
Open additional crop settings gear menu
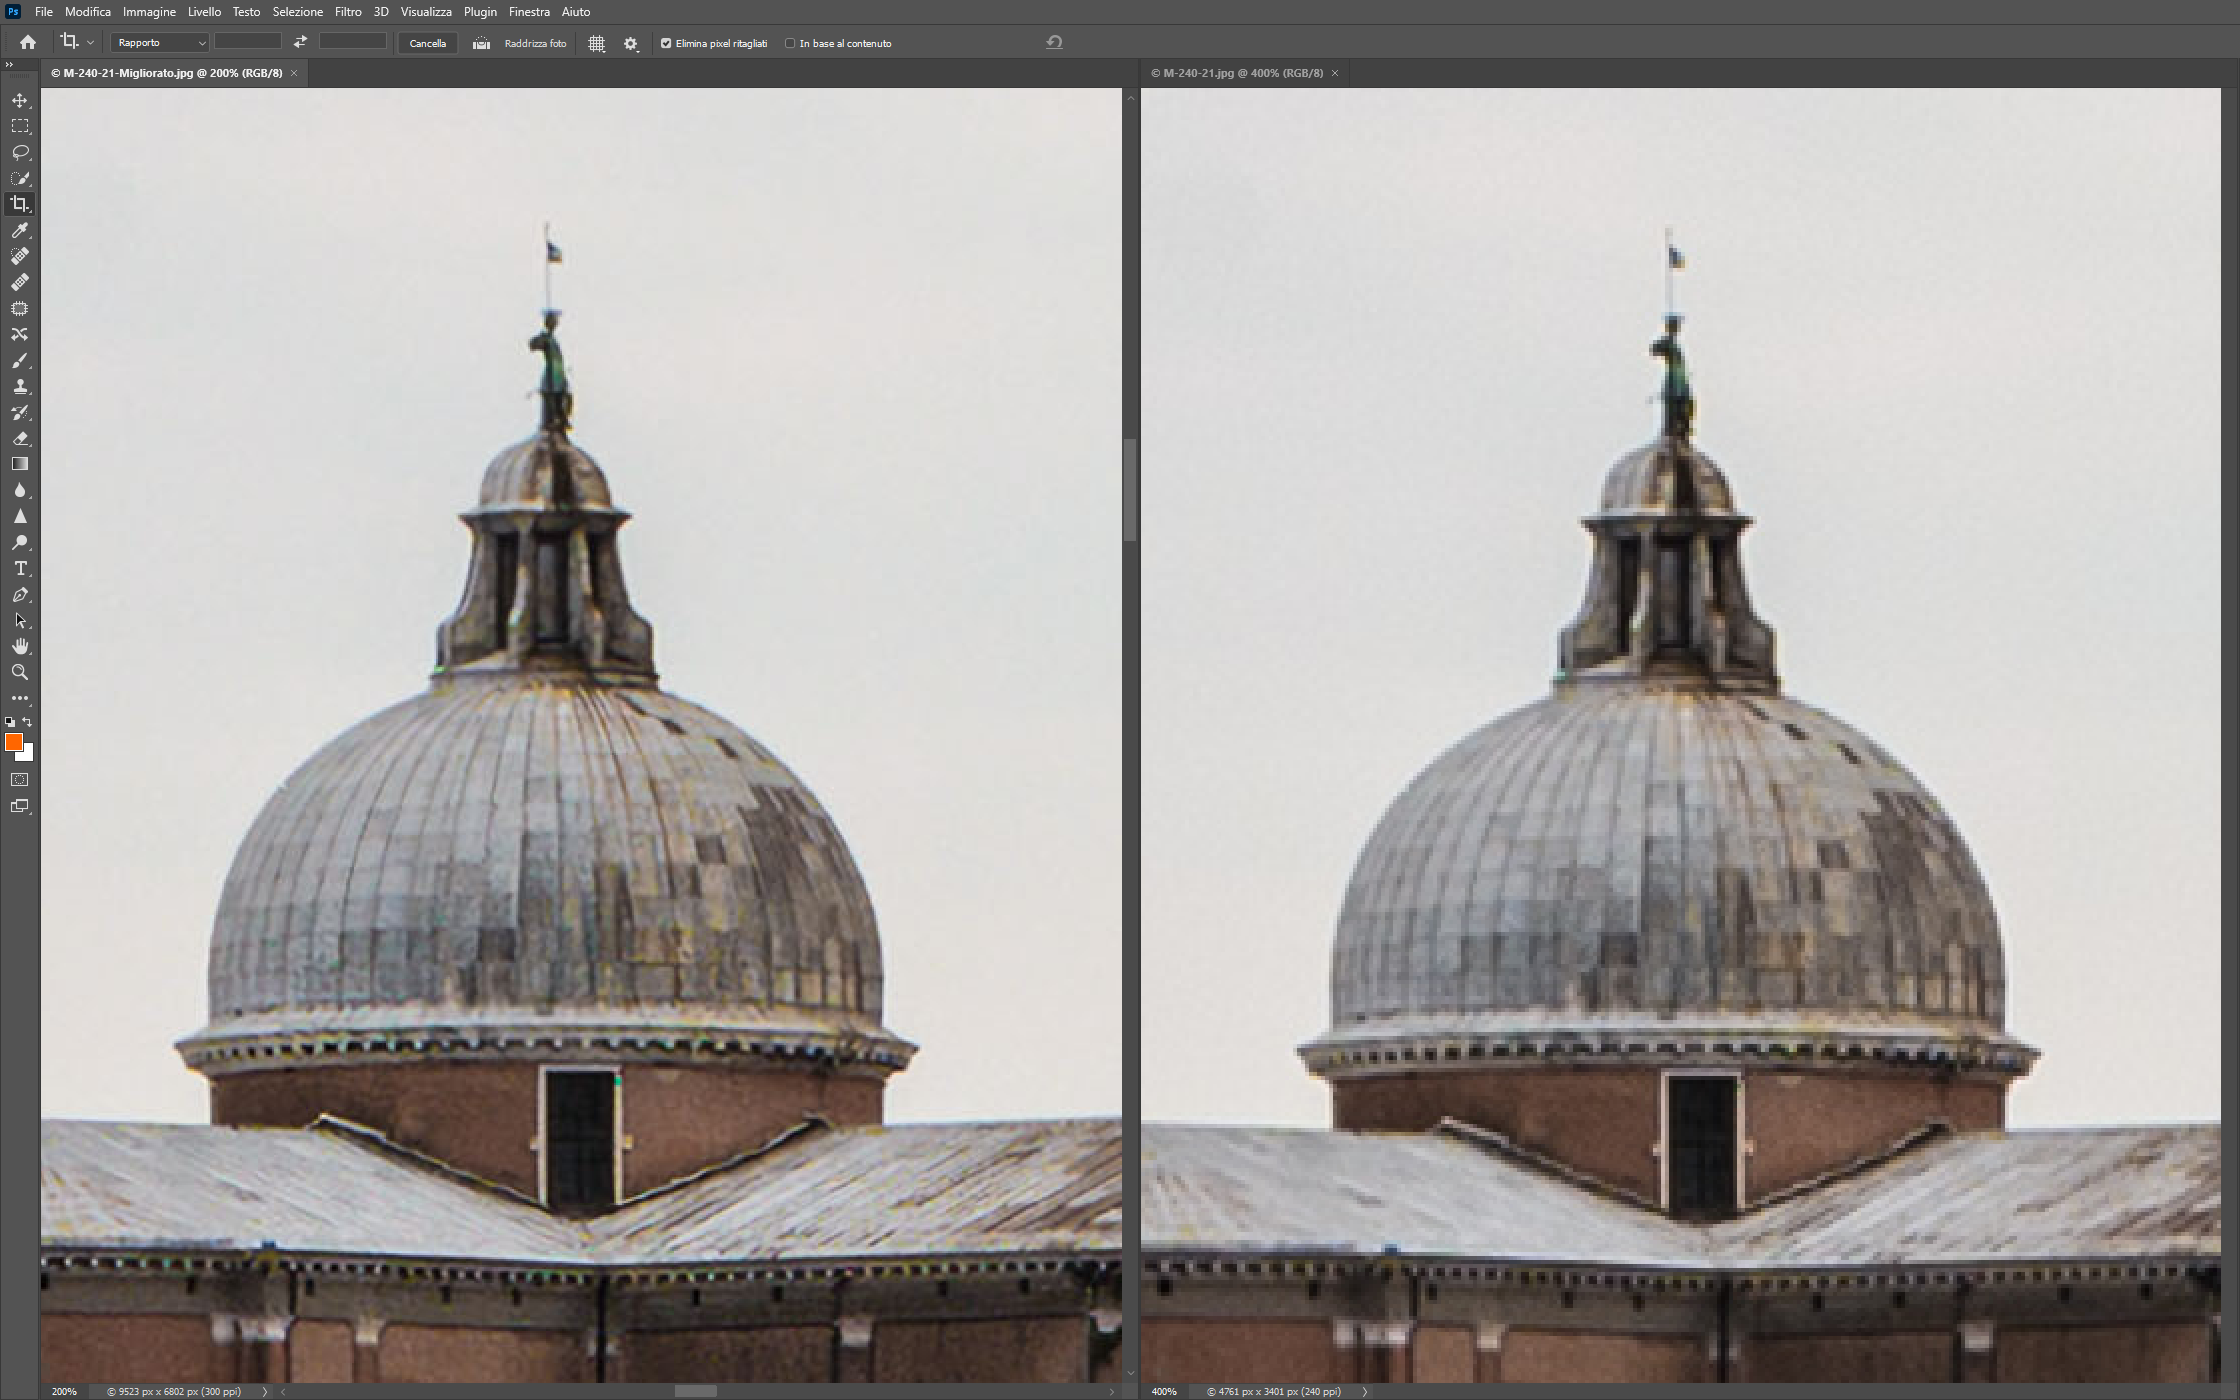coord(630,43)
